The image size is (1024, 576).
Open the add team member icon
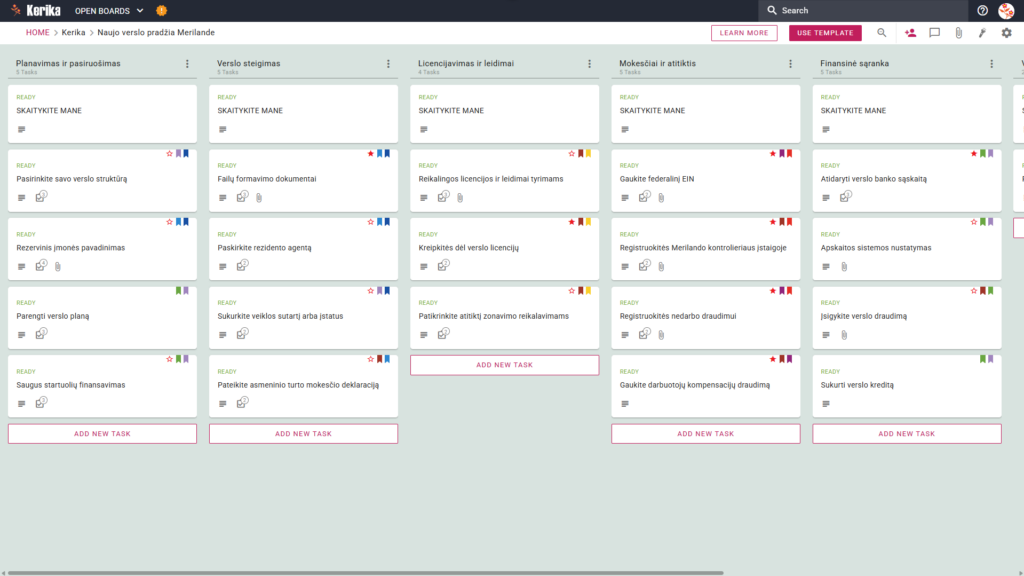click(910, 33)
